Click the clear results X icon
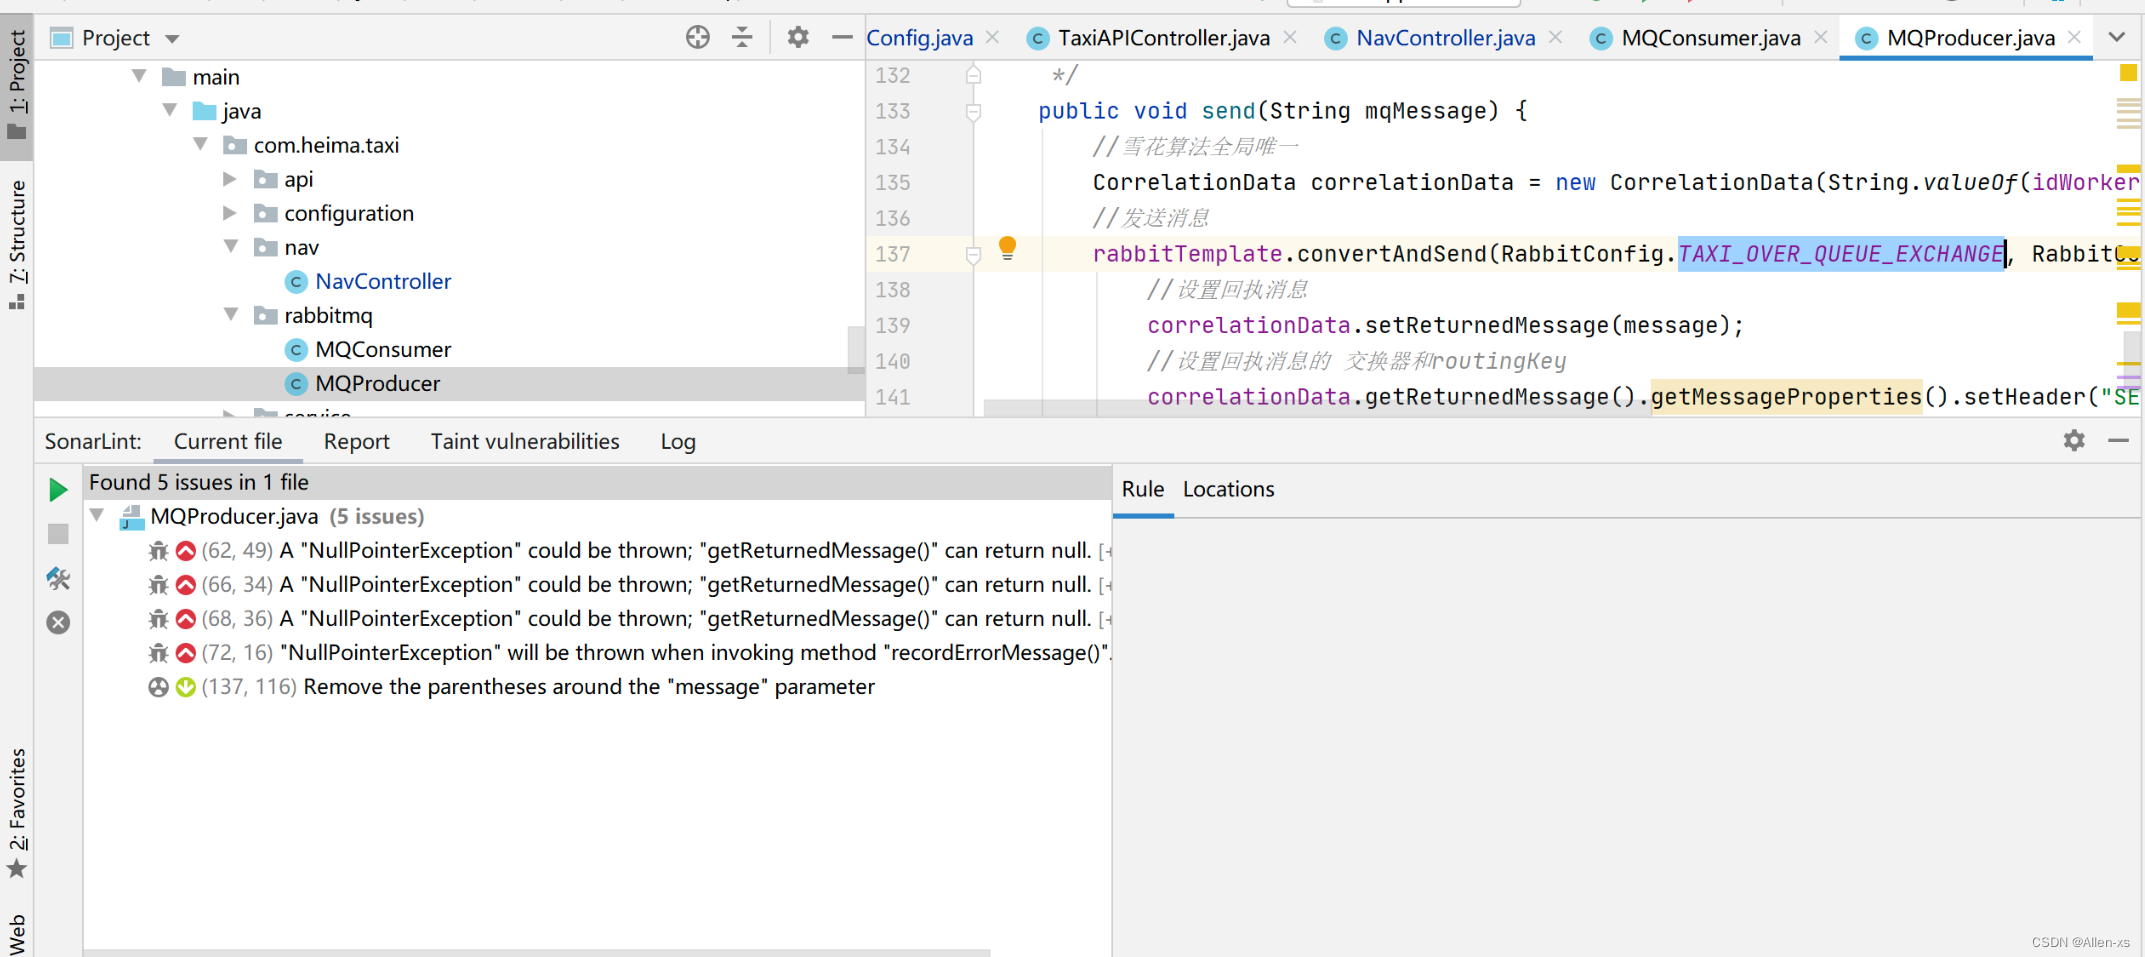This screenshot has width=2145, height=957. (58, 622)
